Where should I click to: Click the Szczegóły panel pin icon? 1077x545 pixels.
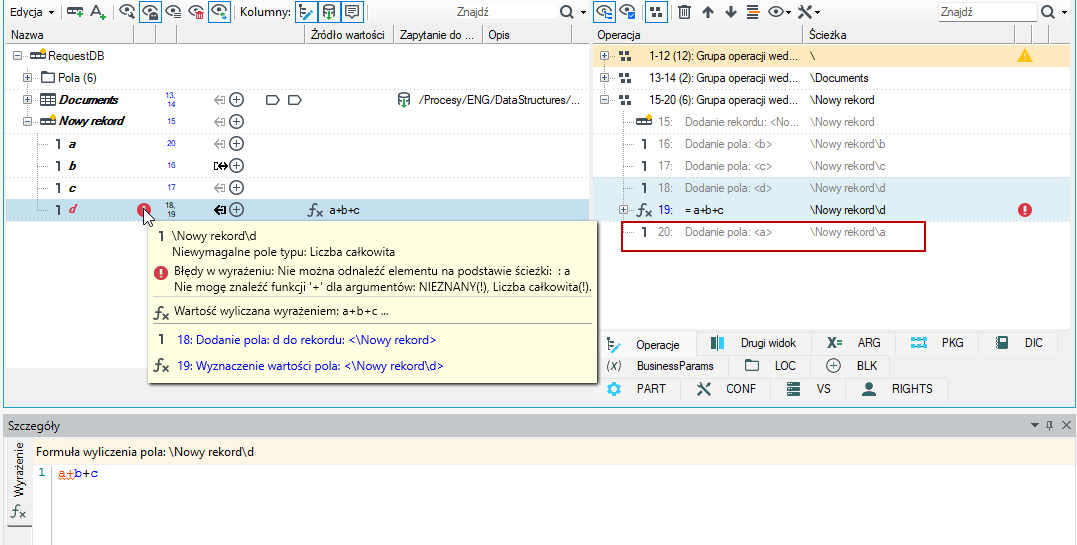(1049, 426)
